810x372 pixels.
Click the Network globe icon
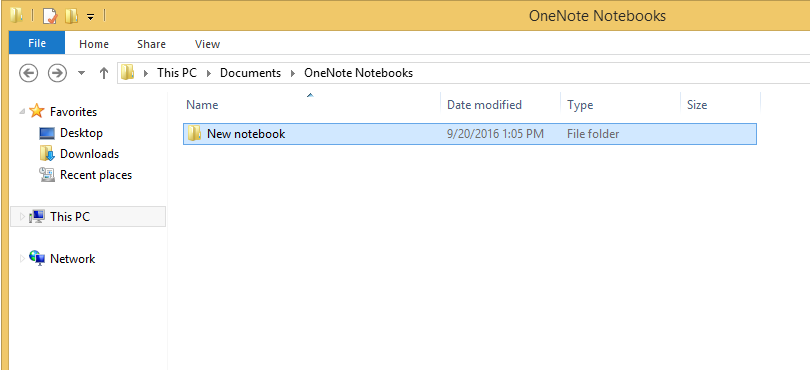(x=37, y=258)
